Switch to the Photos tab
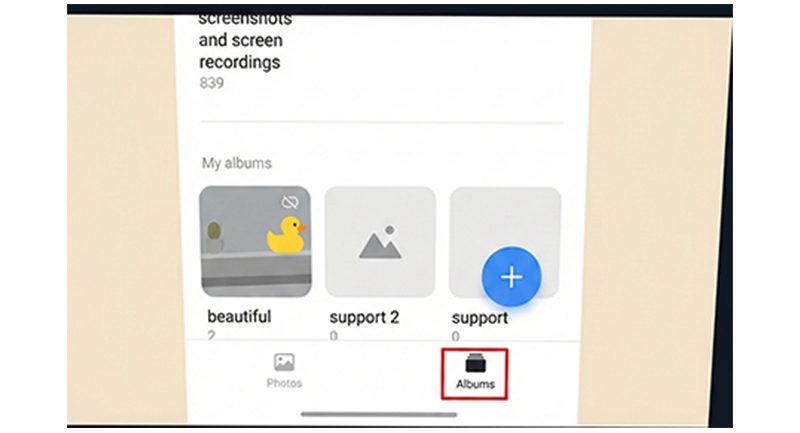This screenshot has height=433, width=800. pyautogui.click(x=284, y=371)
